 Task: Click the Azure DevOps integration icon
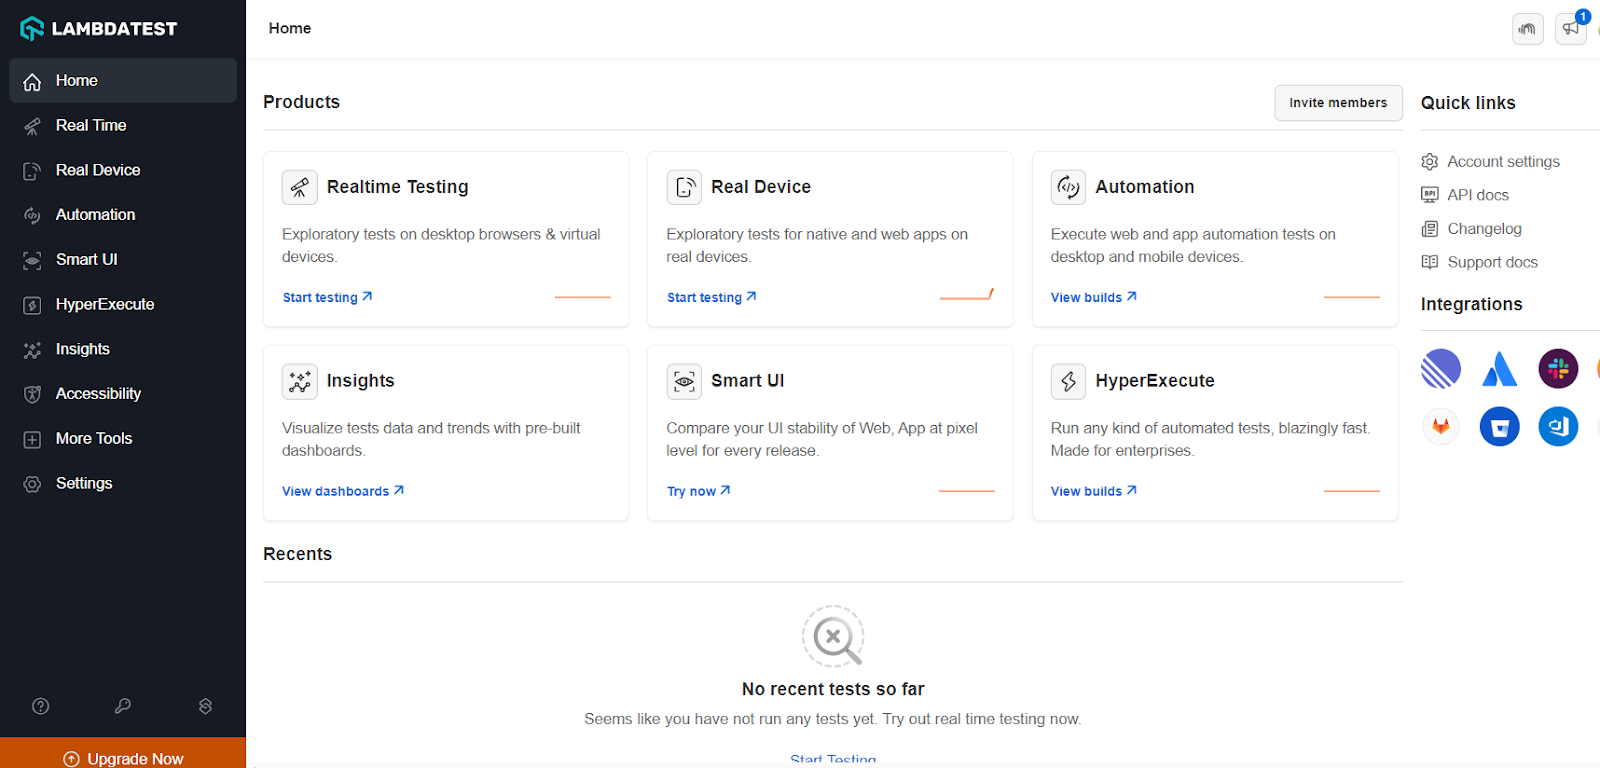point(1558,427)
